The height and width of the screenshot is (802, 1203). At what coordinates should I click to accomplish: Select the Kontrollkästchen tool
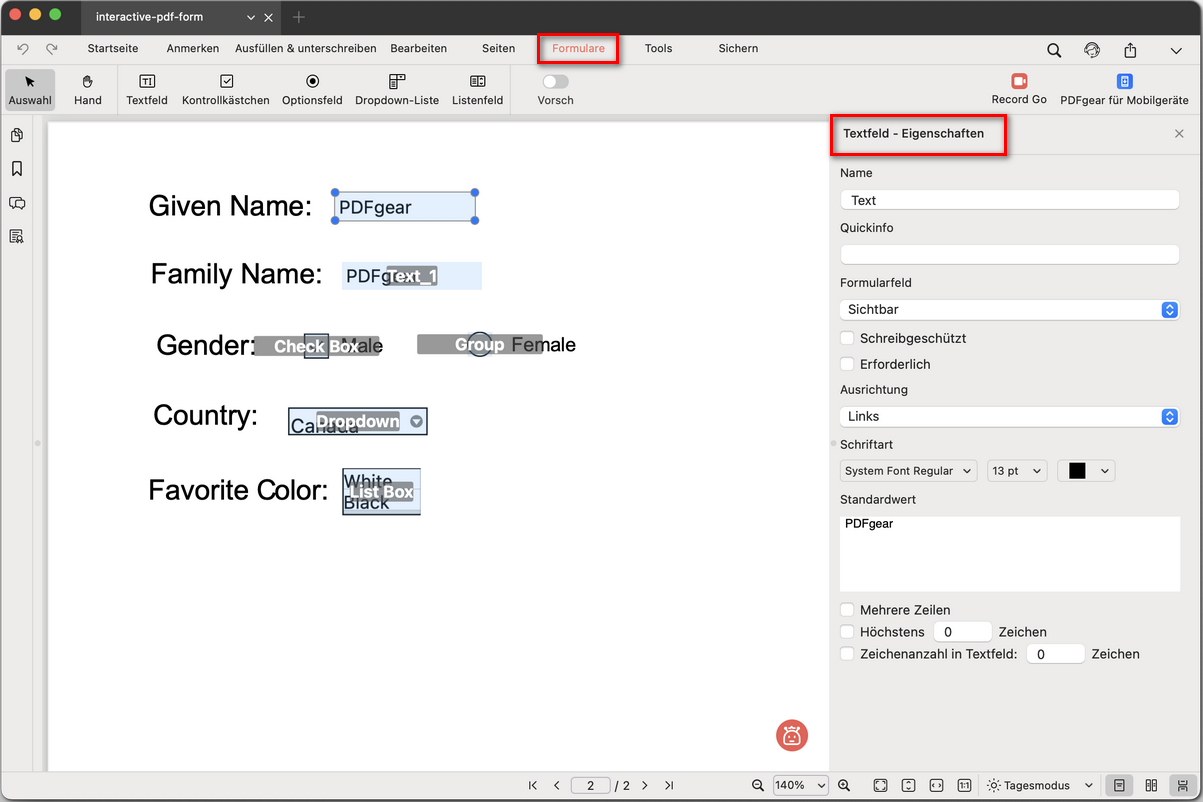[x=226, y=89]
